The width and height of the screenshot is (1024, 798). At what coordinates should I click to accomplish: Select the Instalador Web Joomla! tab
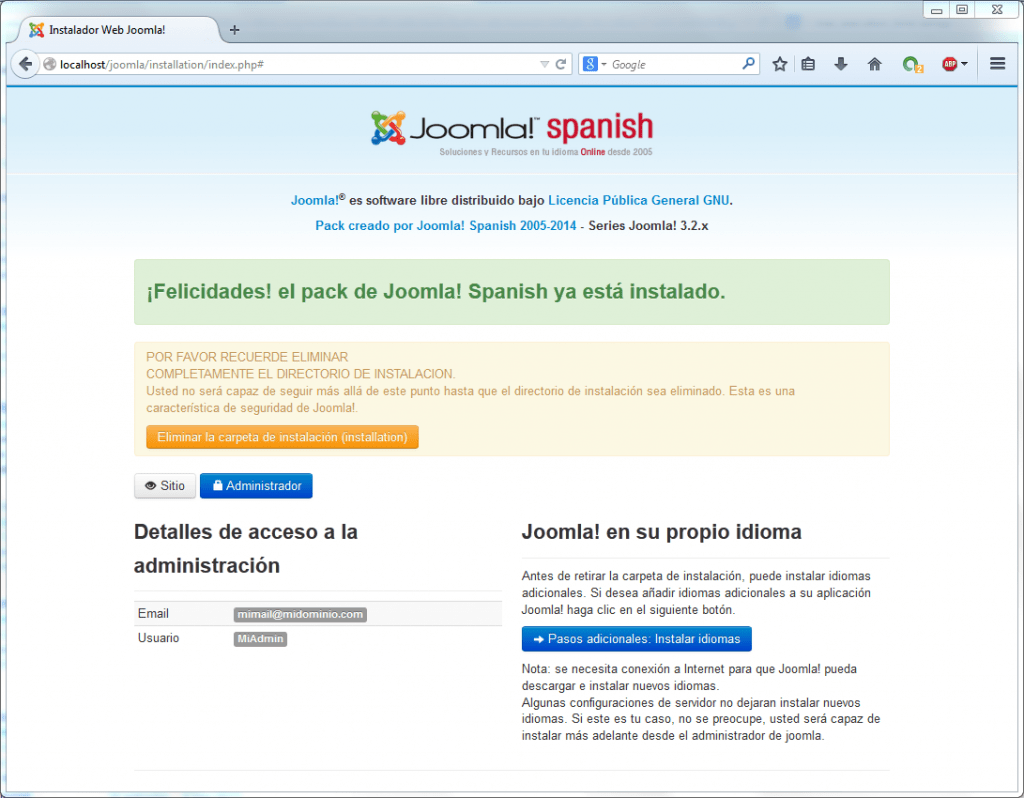110,29
